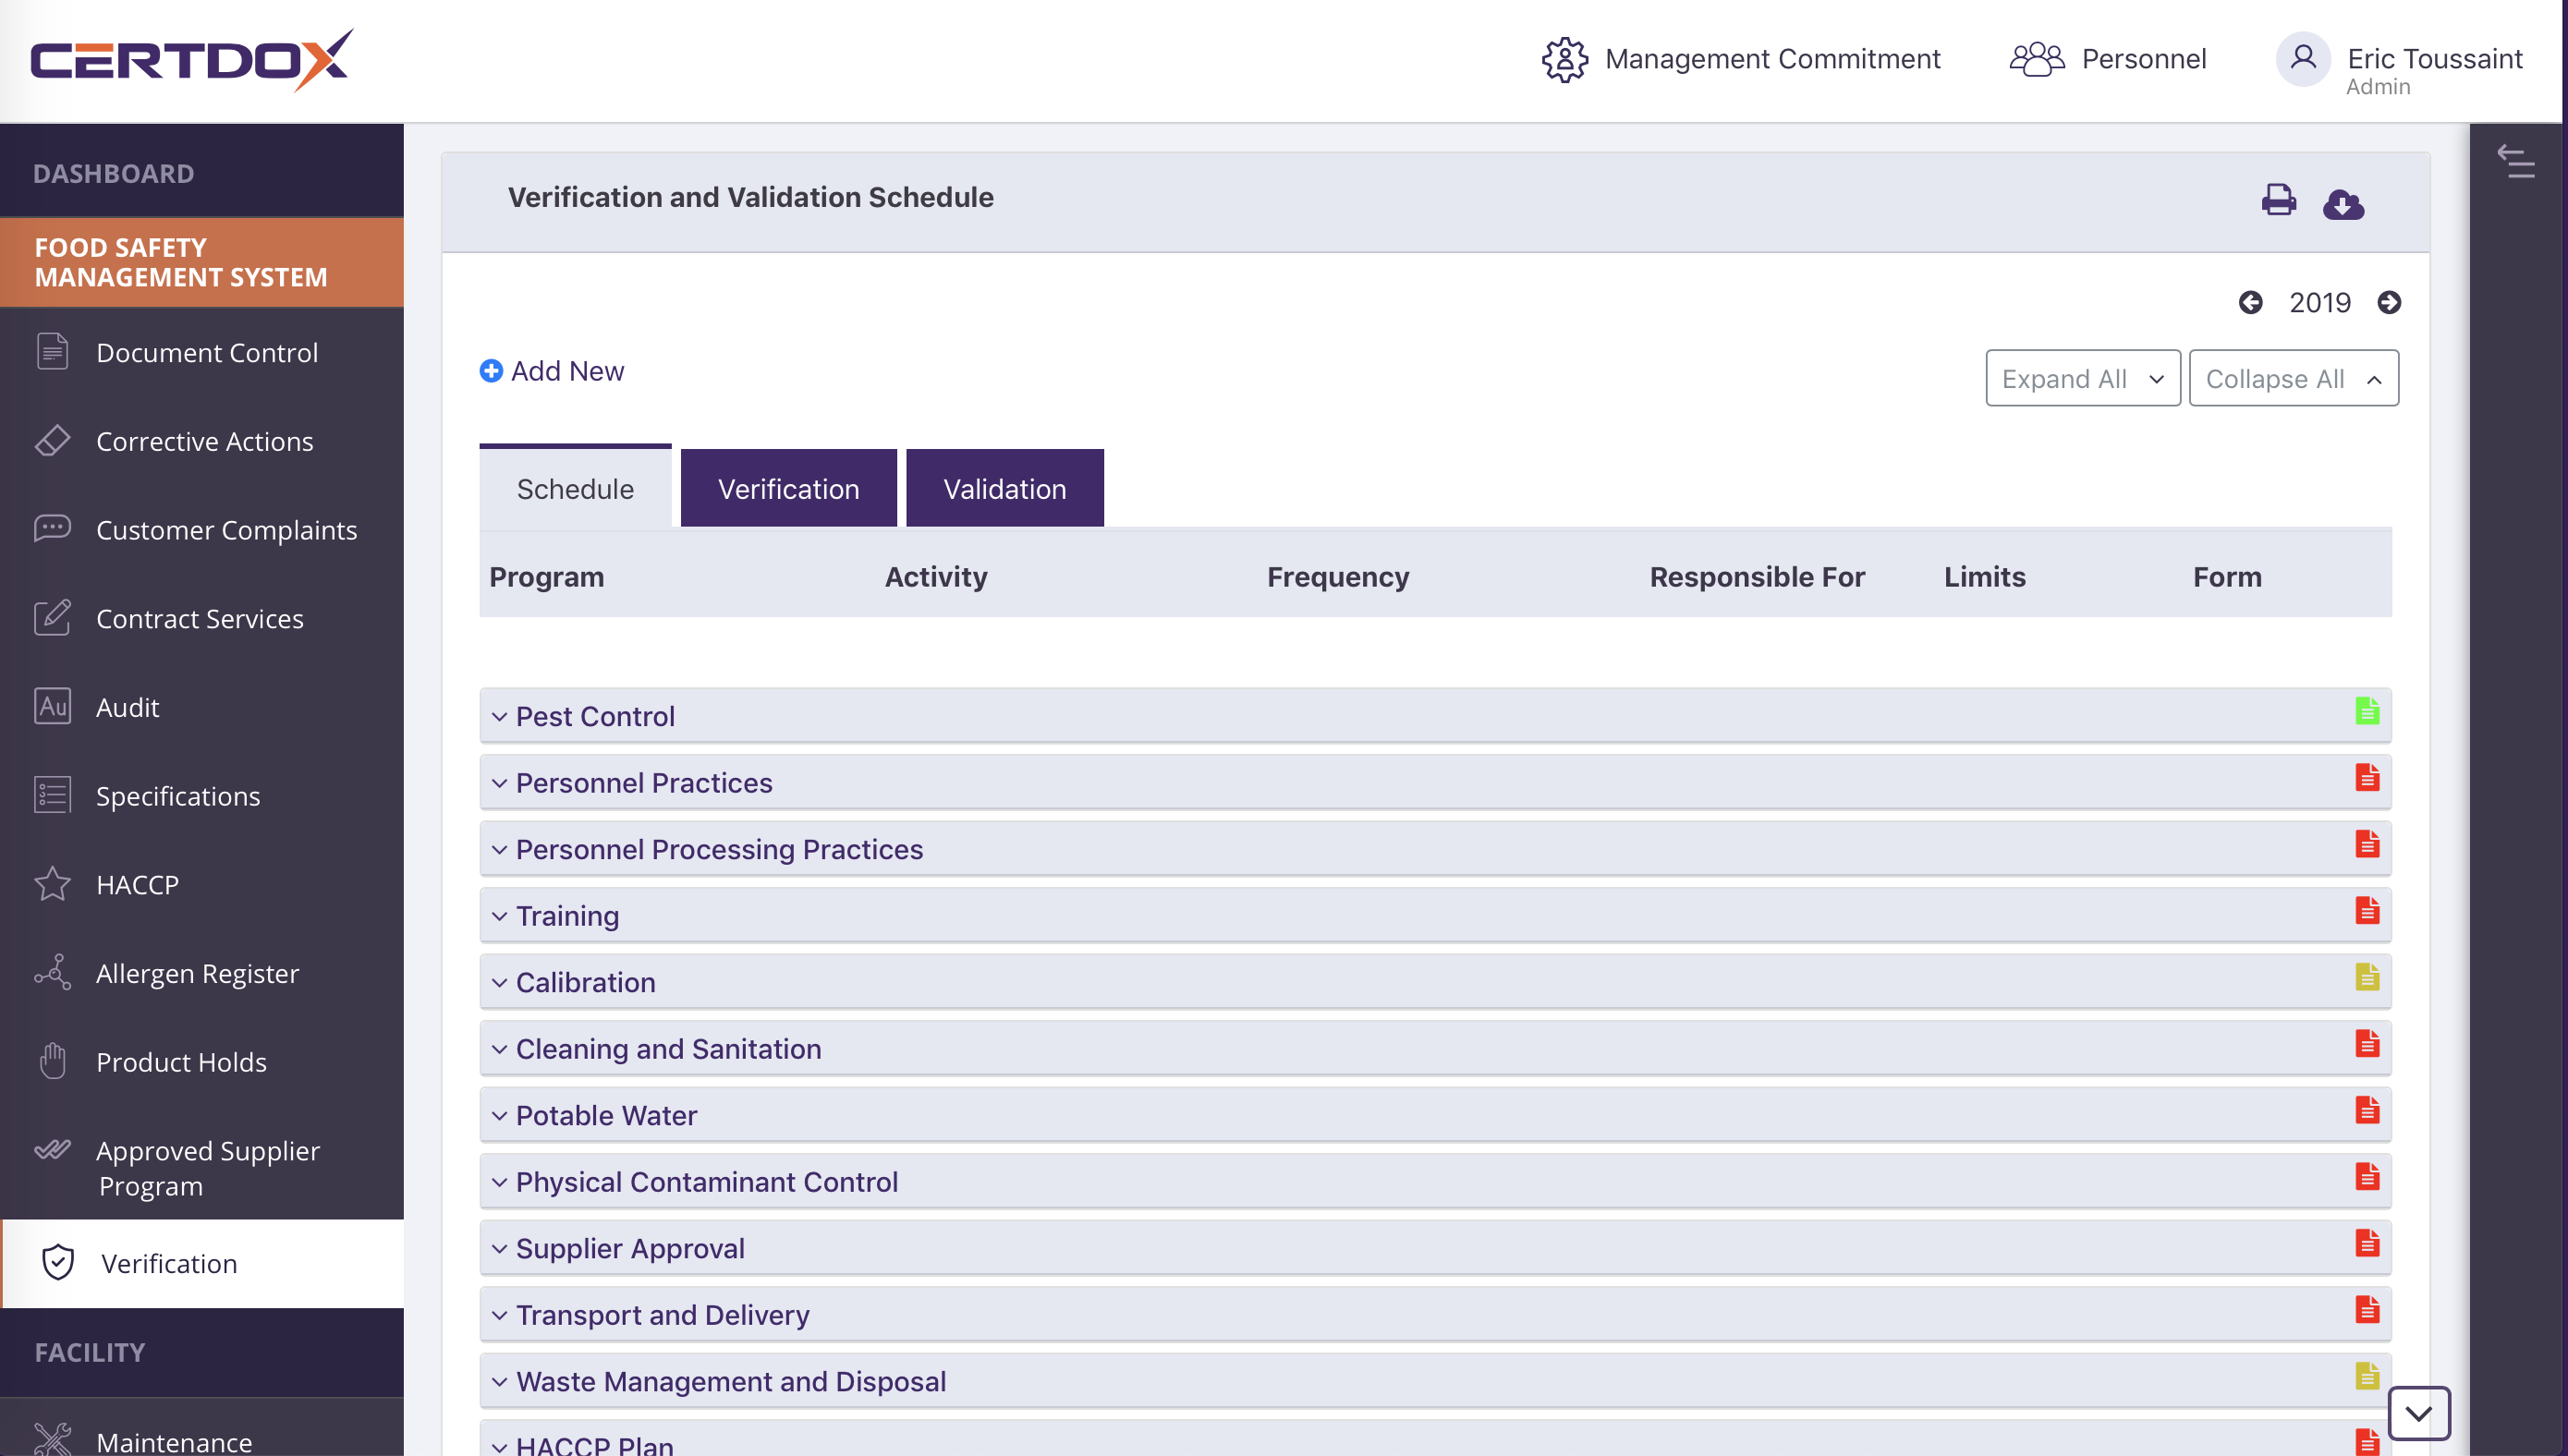Click the Expand All button
Screen dimensions: 2568x1456
pyautogui.click(x=2082, y=378)
